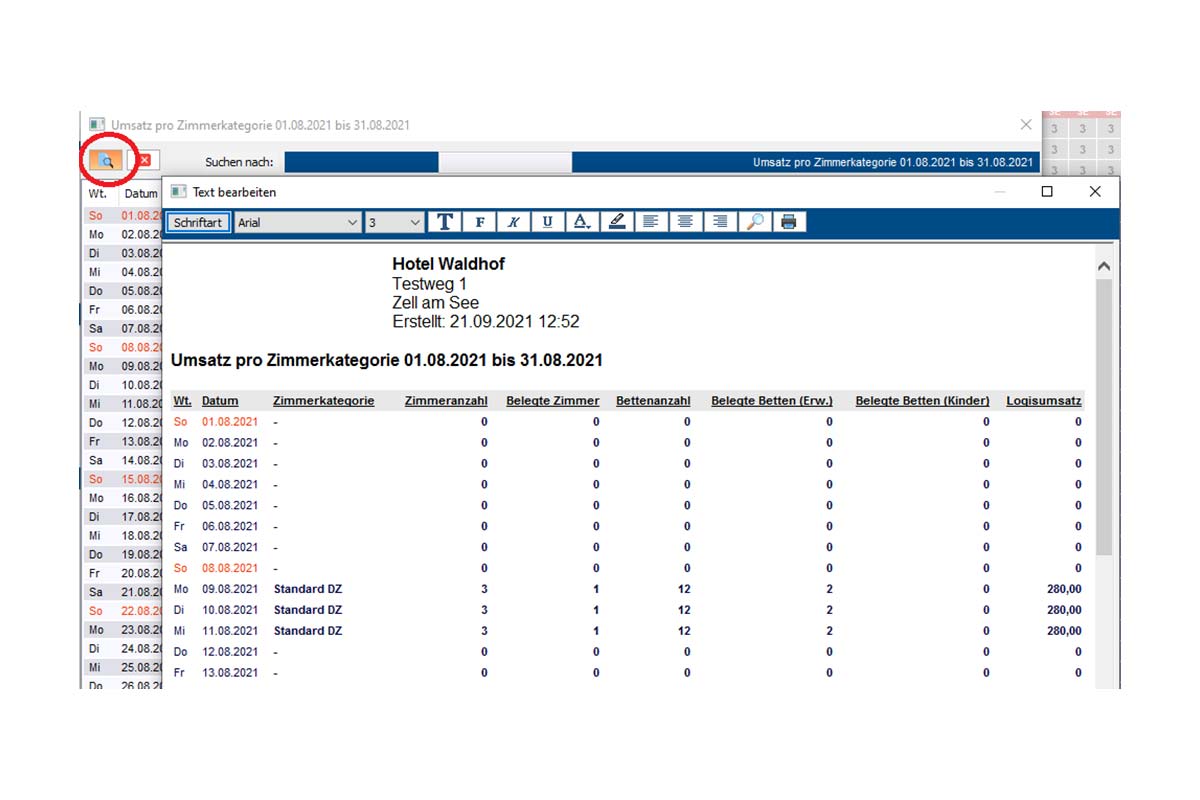This screenshot has width=1200, height=800.
Task: Click the Datum column header in background list
Action: point(141,194)
